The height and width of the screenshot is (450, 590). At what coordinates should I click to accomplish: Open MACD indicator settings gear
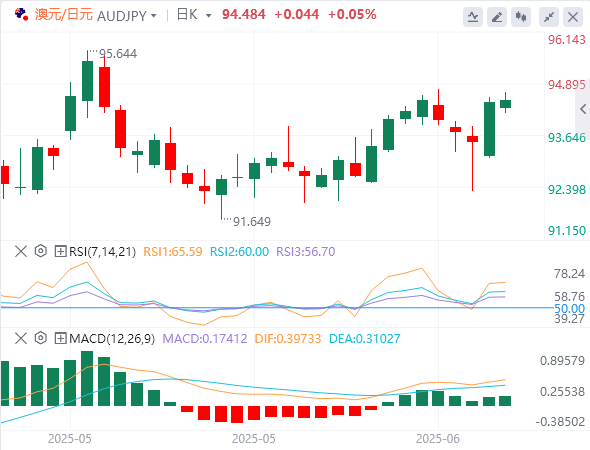click(x=41, y=338)
